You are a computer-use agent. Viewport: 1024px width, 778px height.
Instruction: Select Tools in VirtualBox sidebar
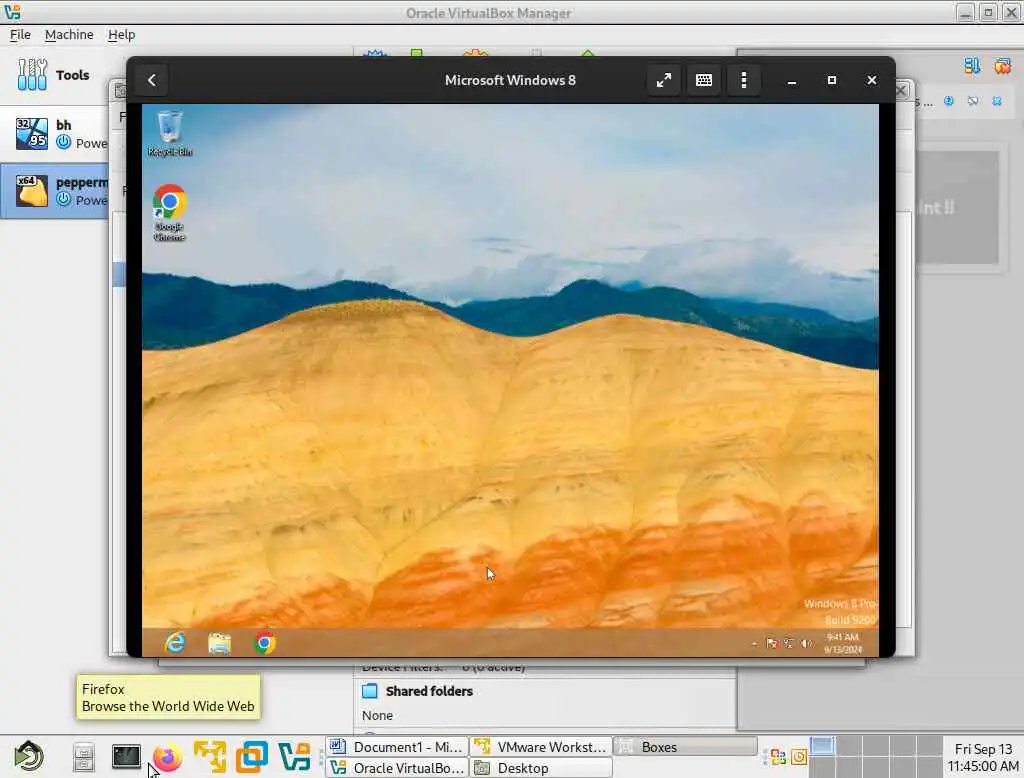pyautogui.click(x=54, y=75)
